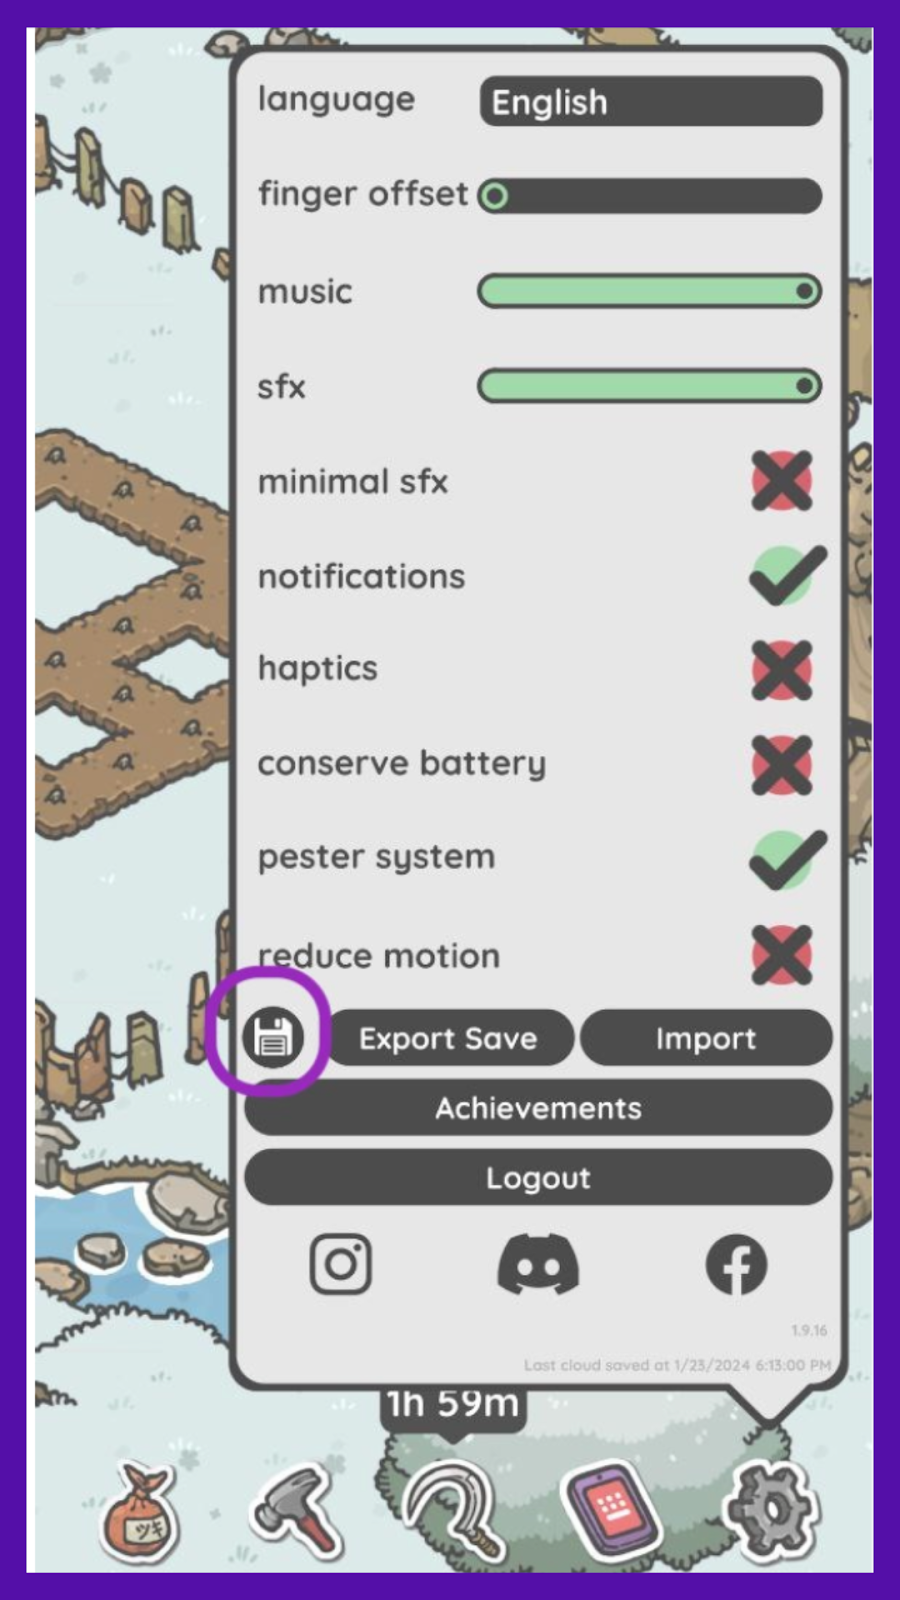900x1600 pixels.
Task: Open the Achievements menu
Action: pos(538,1108)
